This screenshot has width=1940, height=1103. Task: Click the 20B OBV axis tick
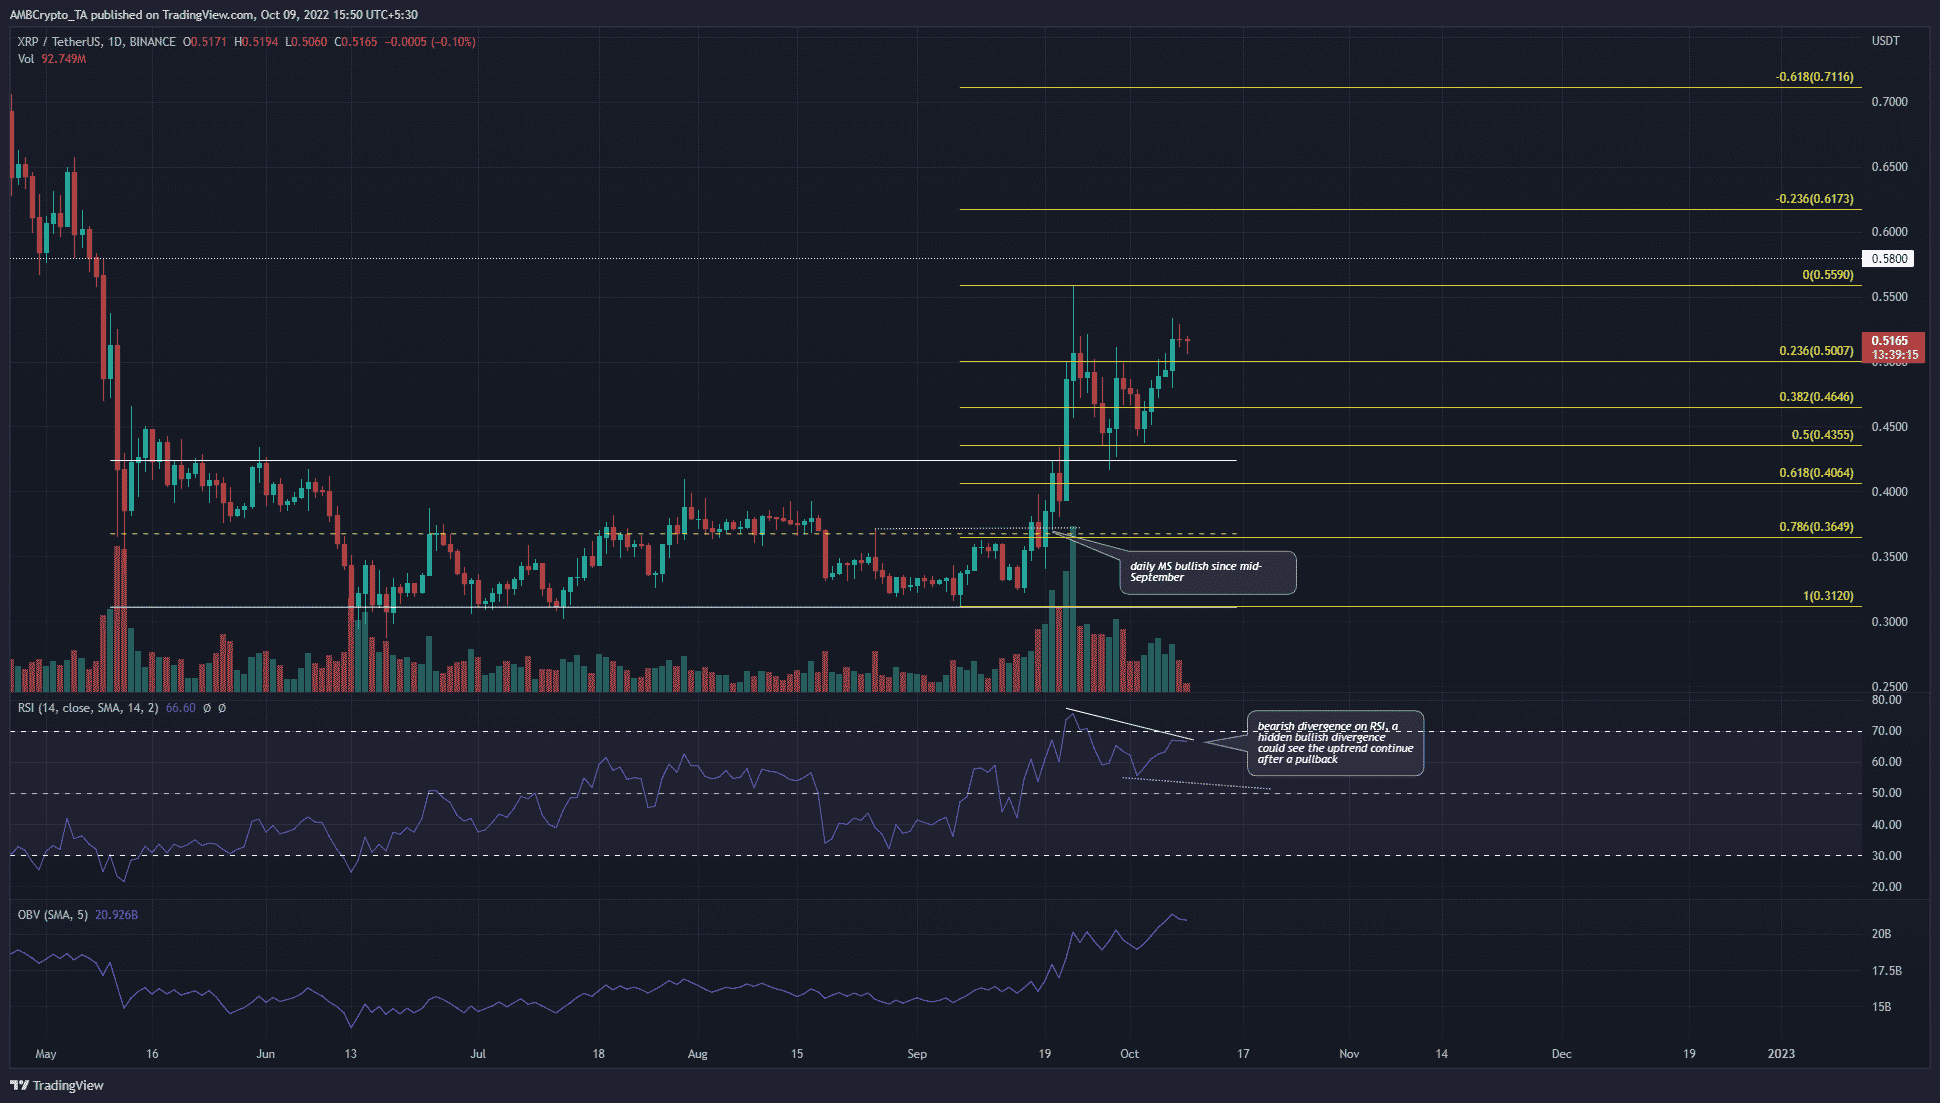1881,934
